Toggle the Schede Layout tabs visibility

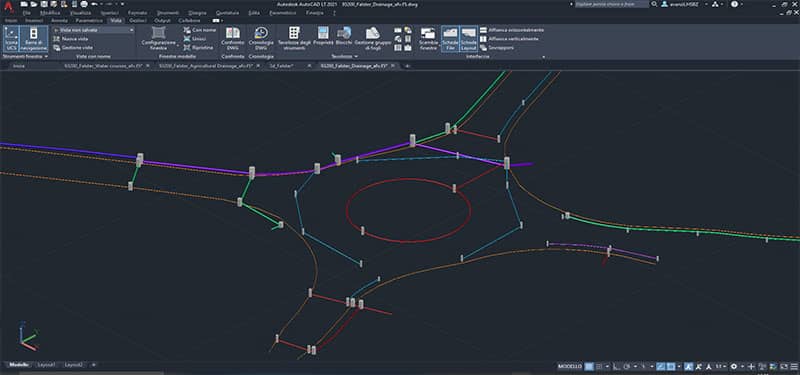[x=468, y=39]
